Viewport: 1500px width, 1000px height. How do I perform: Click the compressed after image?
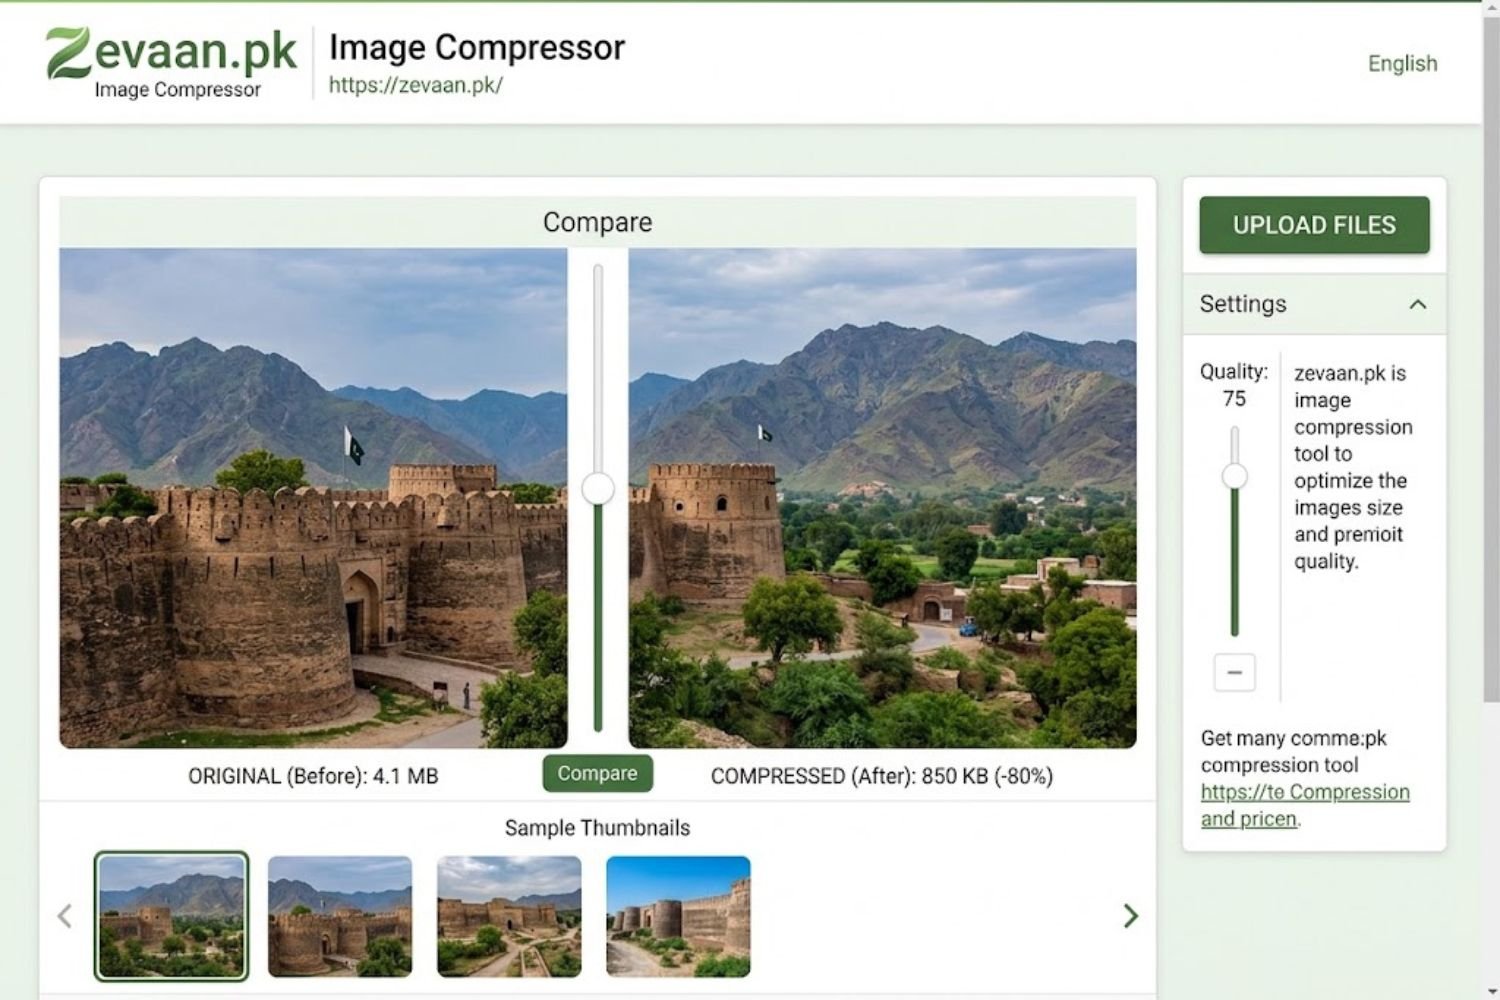tap(882, 498)
